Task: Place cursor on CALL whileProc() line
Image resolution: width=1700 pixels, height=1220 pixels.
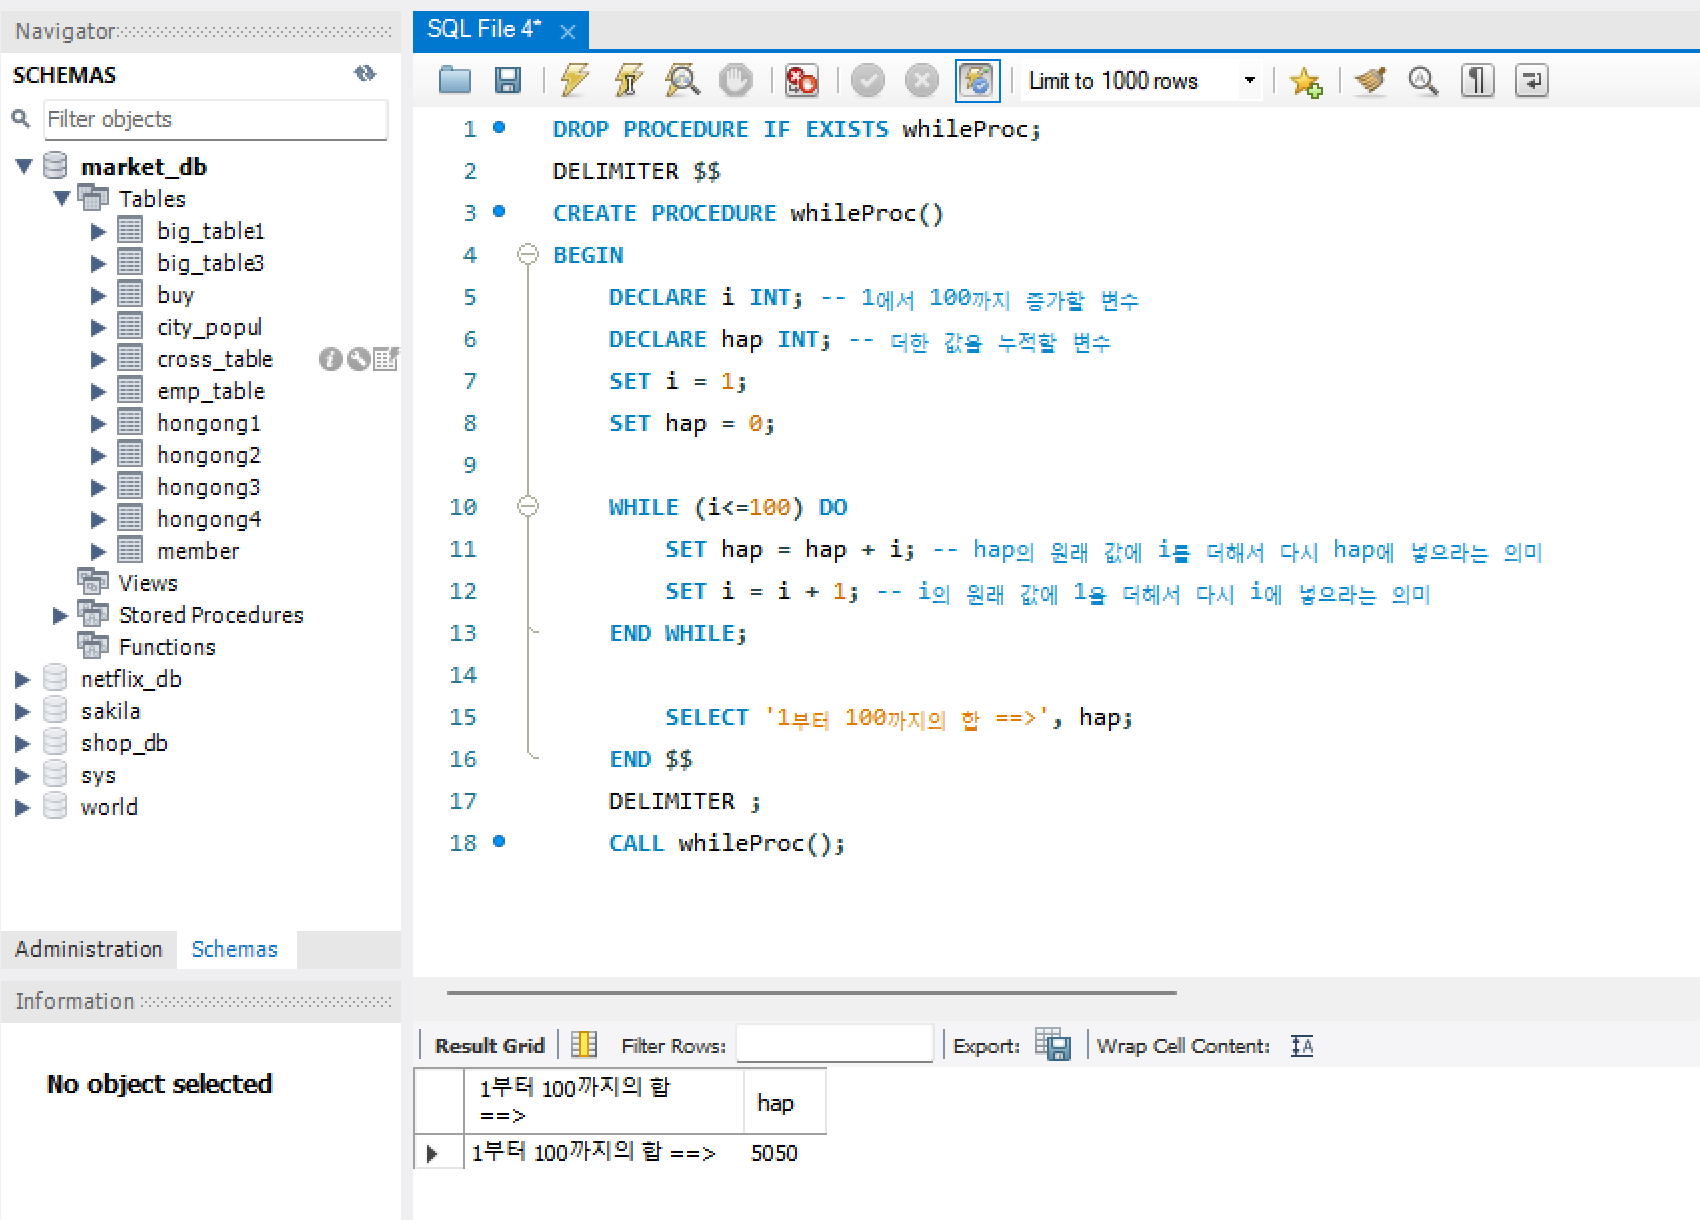Action: [726, 843]
